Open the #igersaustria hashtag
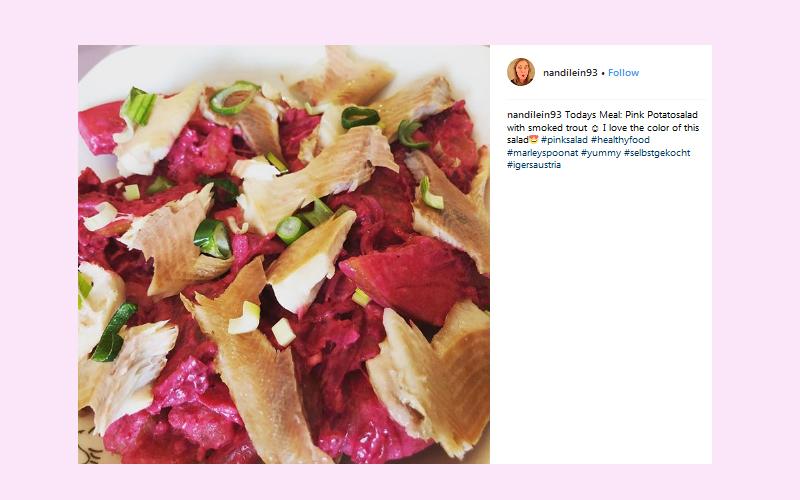Screen dimensions: 800x500 (534, 165)
